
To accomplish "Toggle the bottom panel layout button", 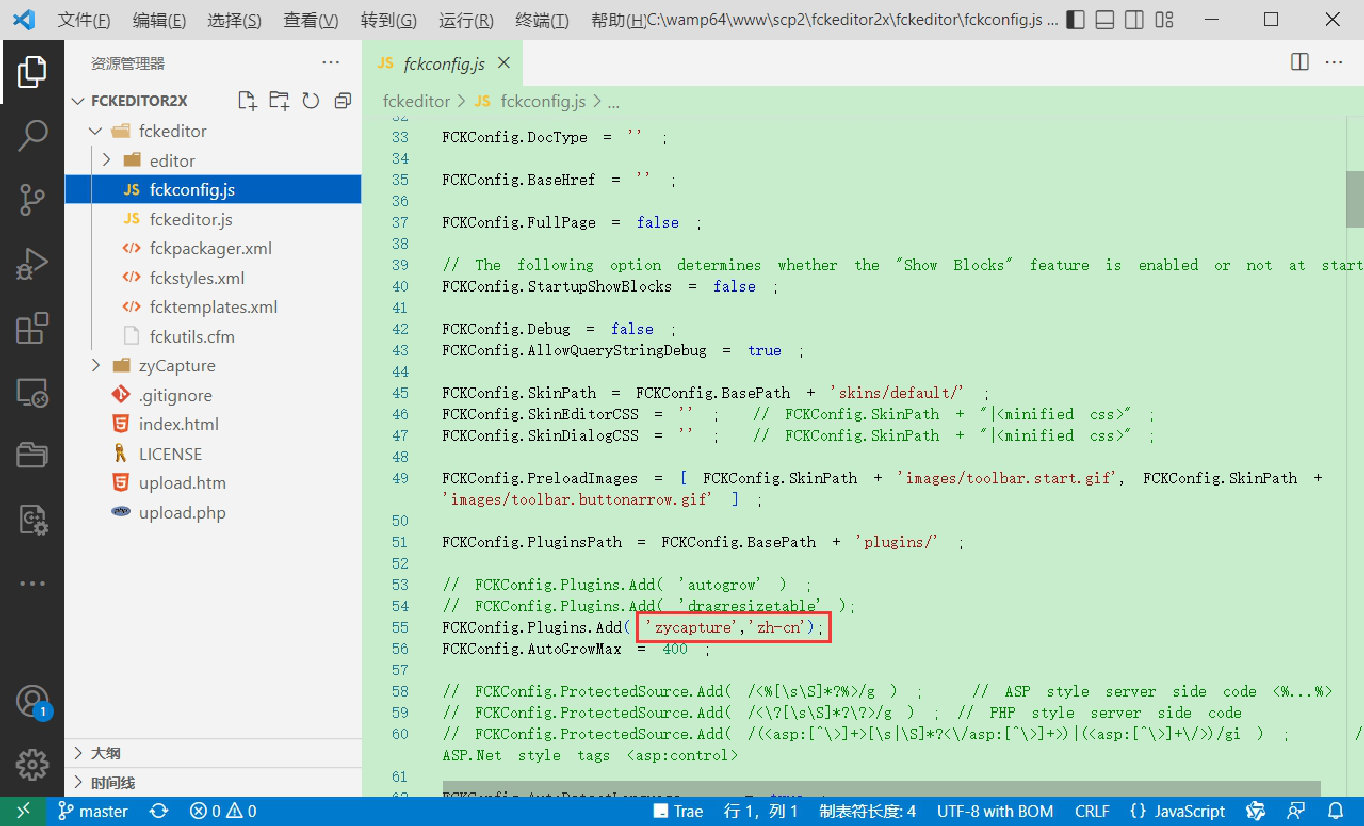I will click(1105, 20).
